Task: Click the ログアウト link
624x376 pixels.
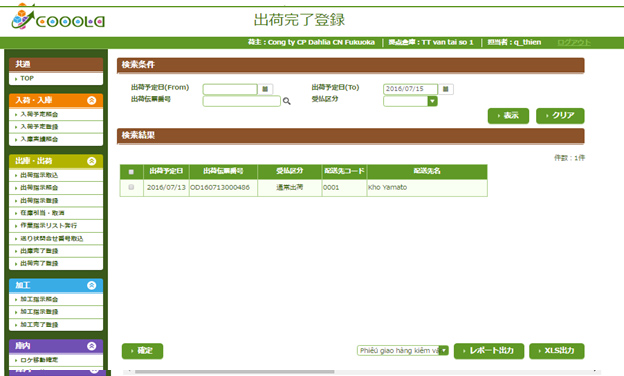Action: pos(574,42)
